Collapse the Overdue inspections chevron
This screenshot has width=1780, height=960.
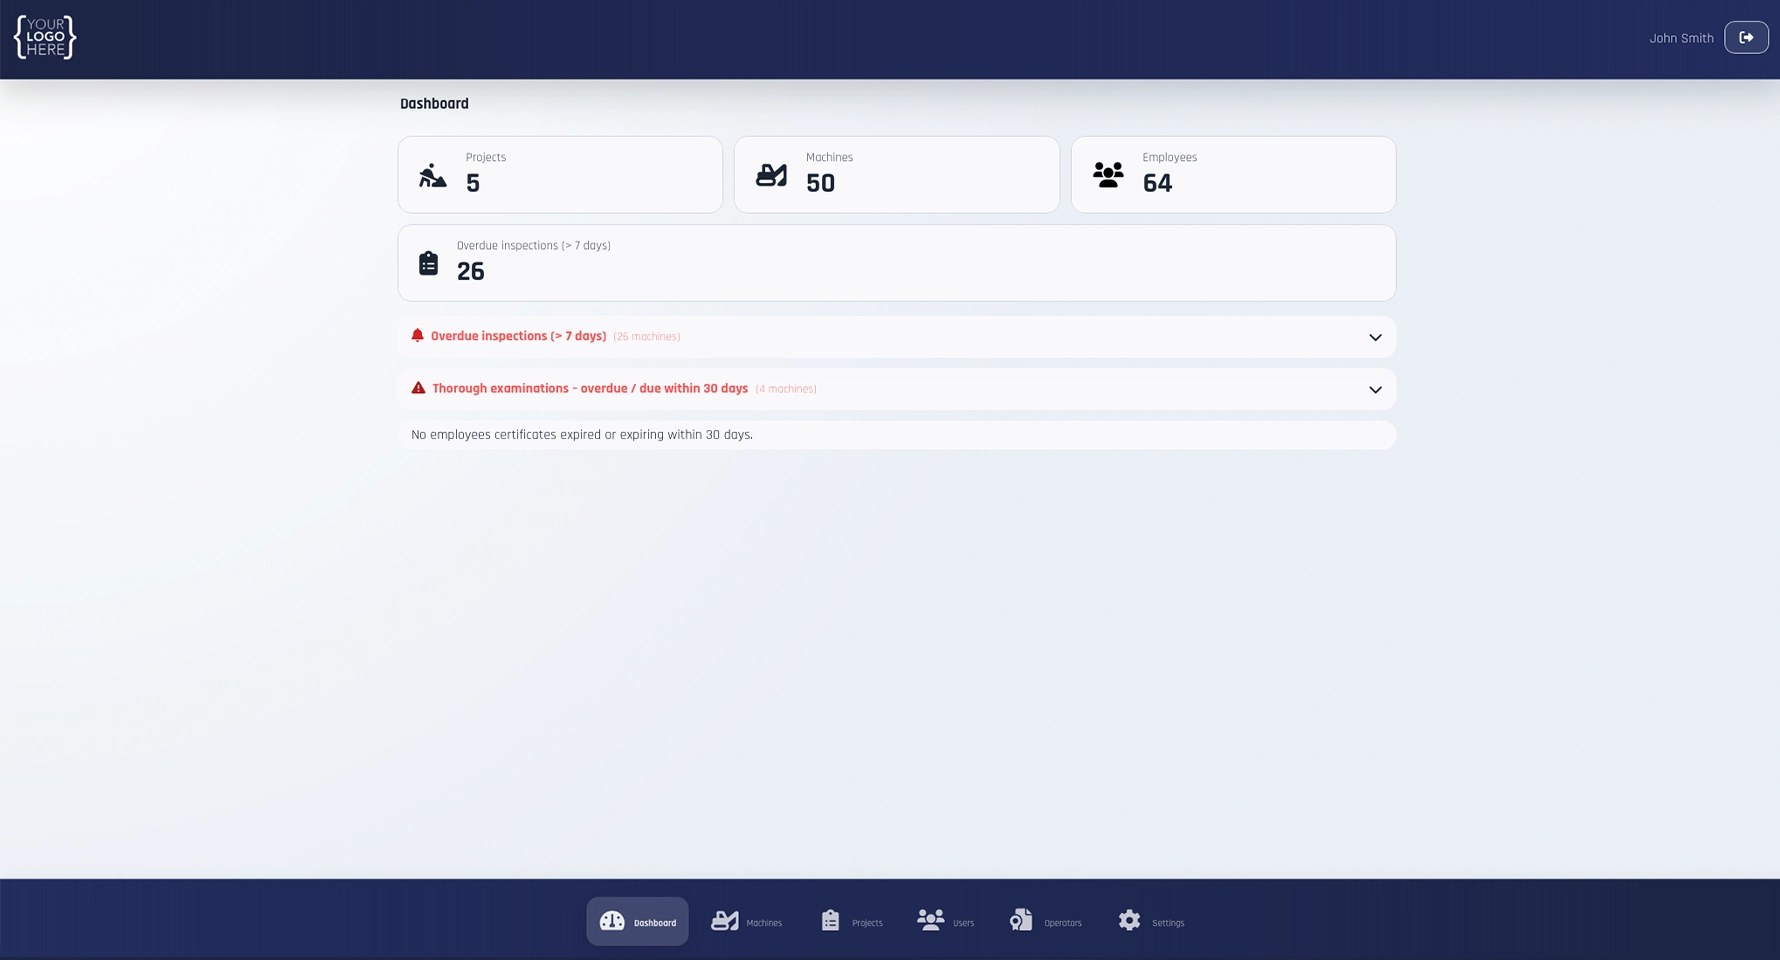point(1374,337)
